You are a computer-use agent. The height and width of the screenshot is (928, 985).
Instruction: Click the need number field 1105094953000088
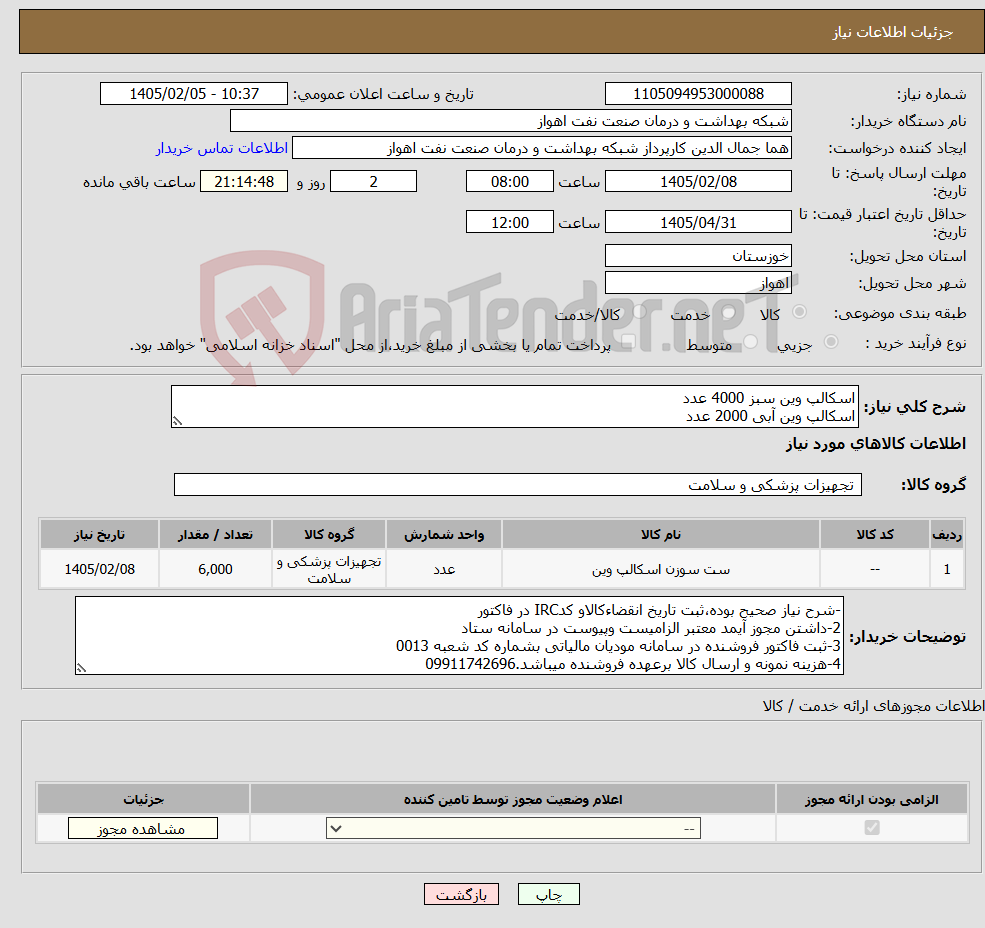coord(698,94)
